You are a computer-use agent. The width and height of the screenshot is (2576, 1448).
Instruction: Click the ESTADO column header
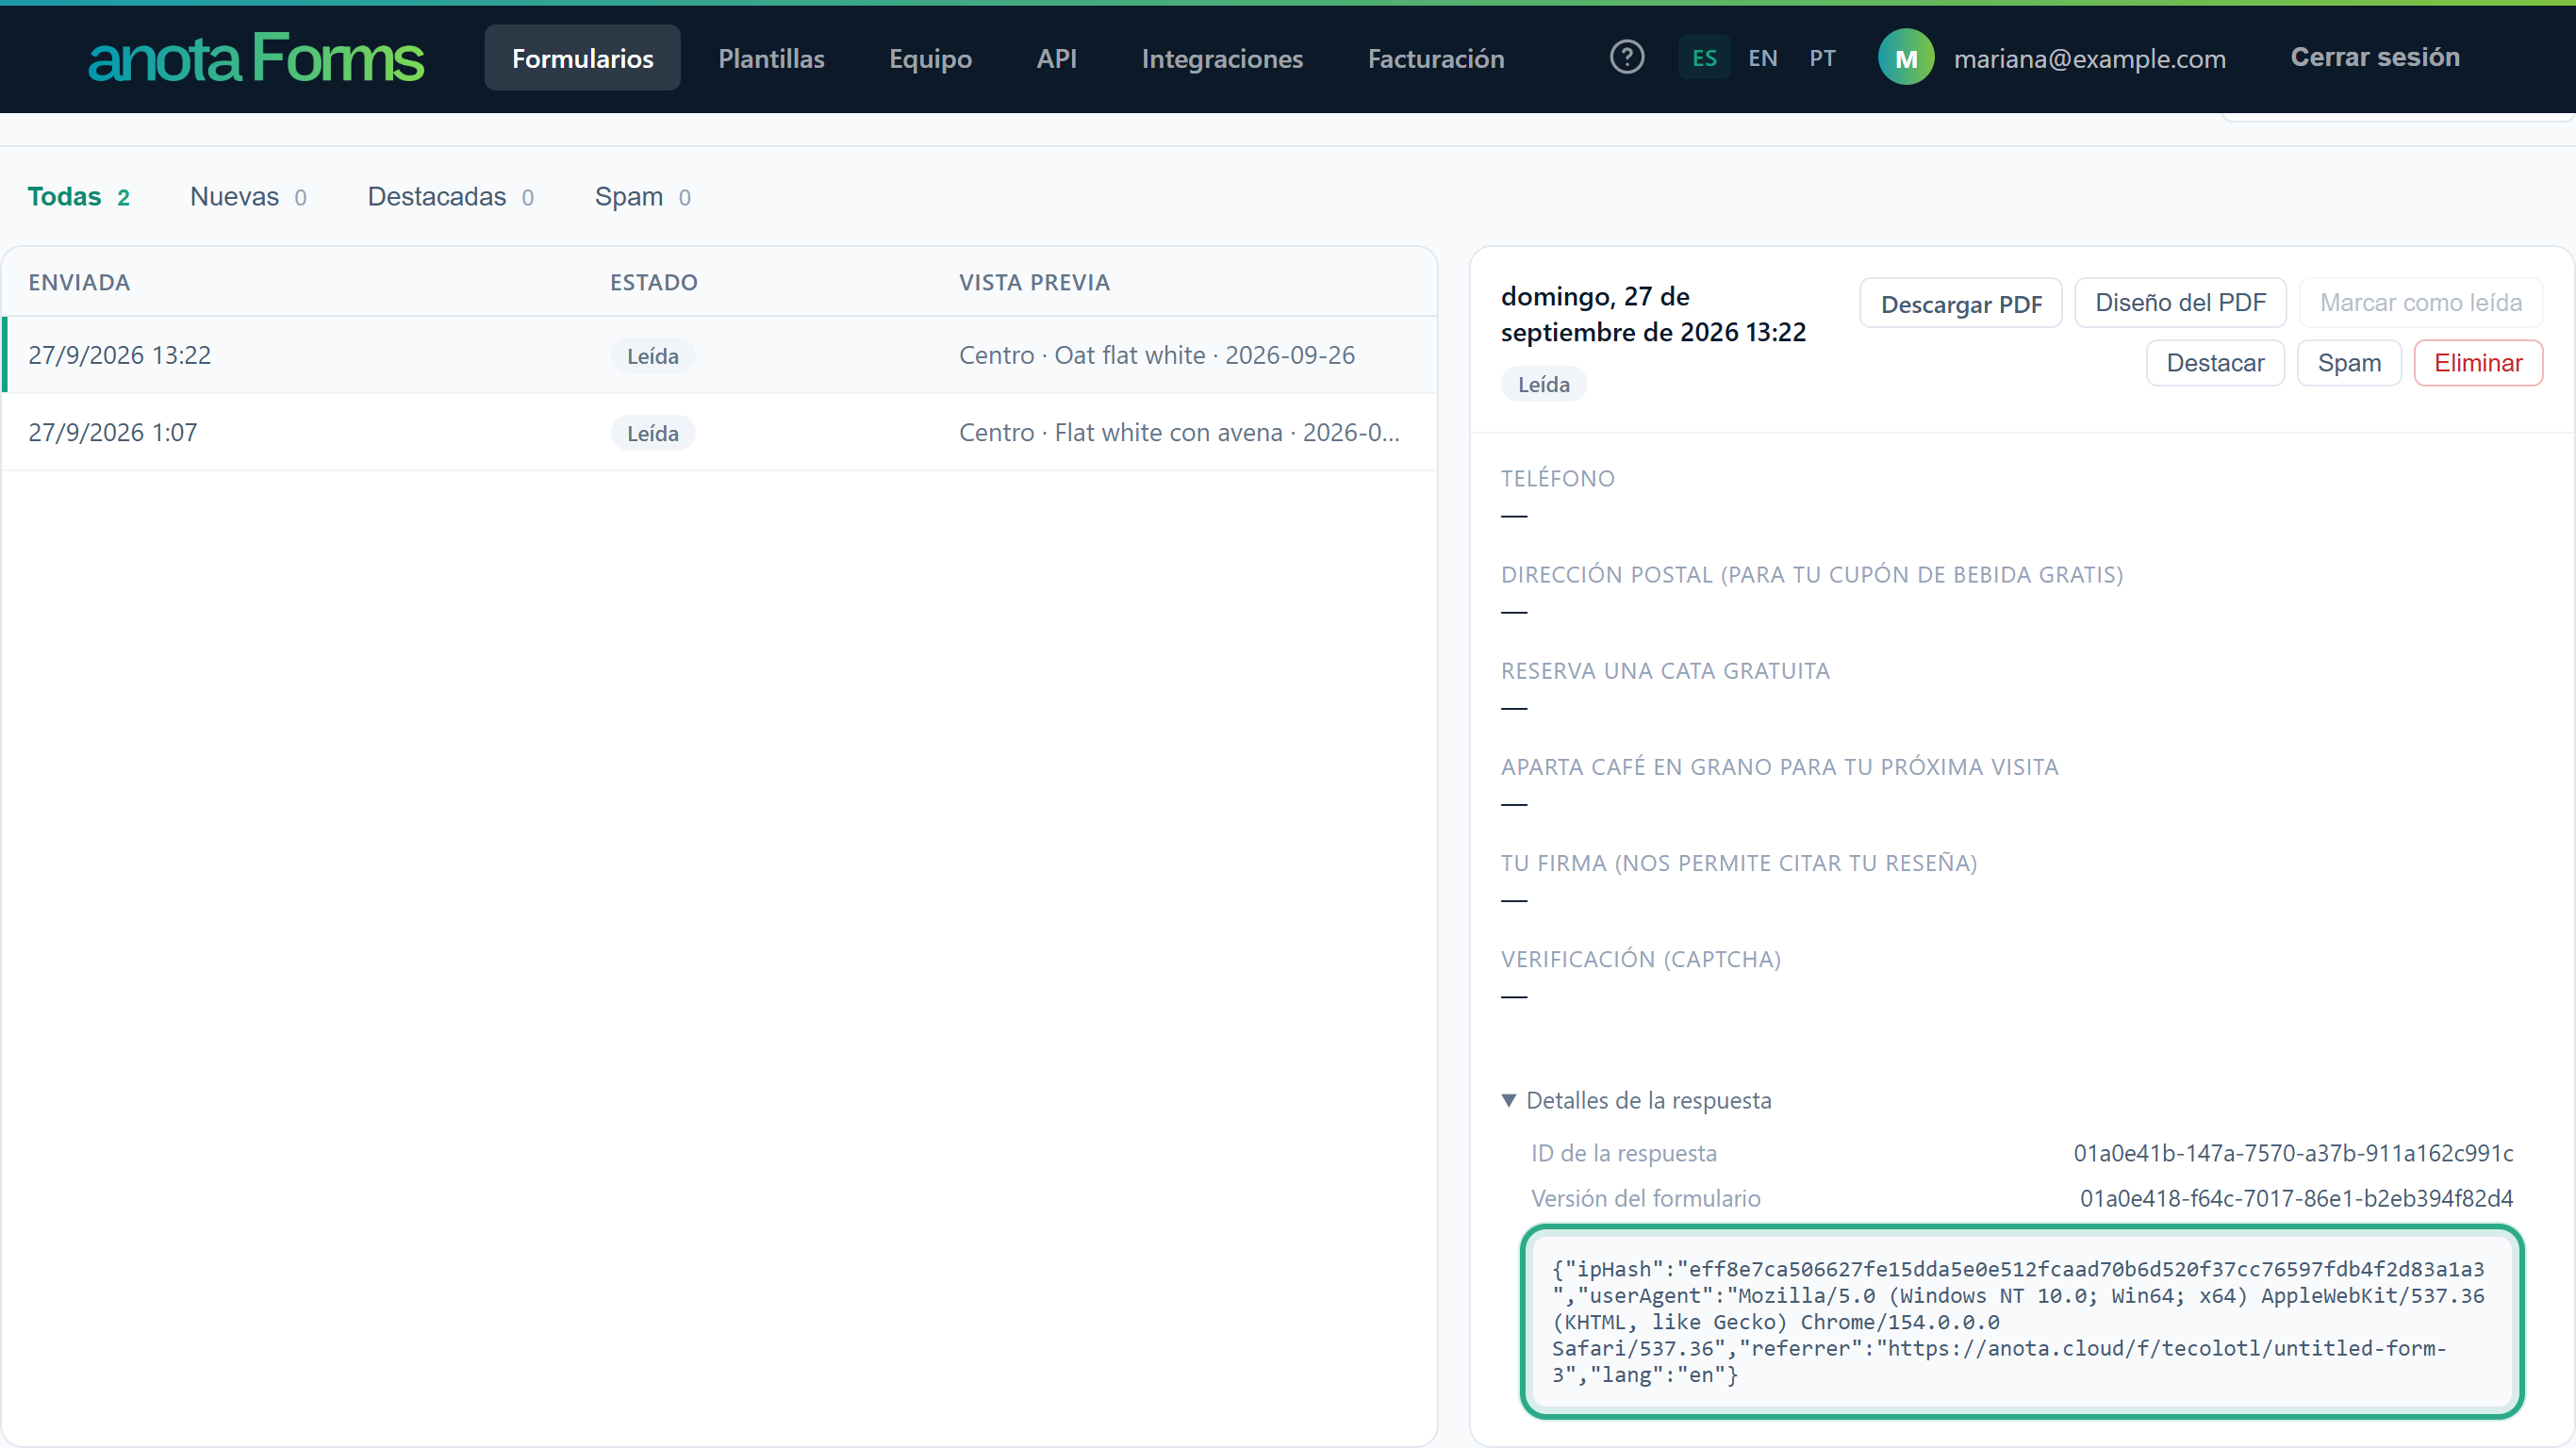click(654, 282)
